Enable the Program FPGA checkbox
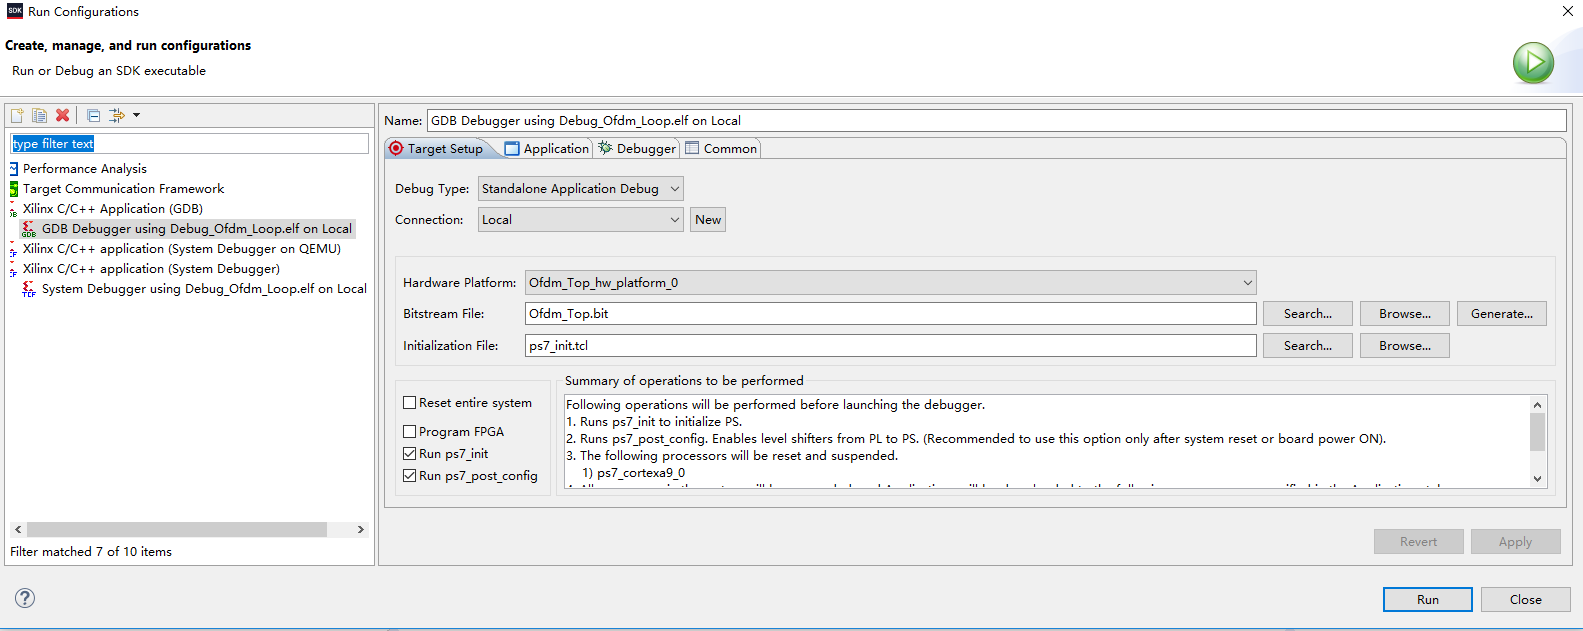The image size is (1583, 631). click(x=409, y=432)
